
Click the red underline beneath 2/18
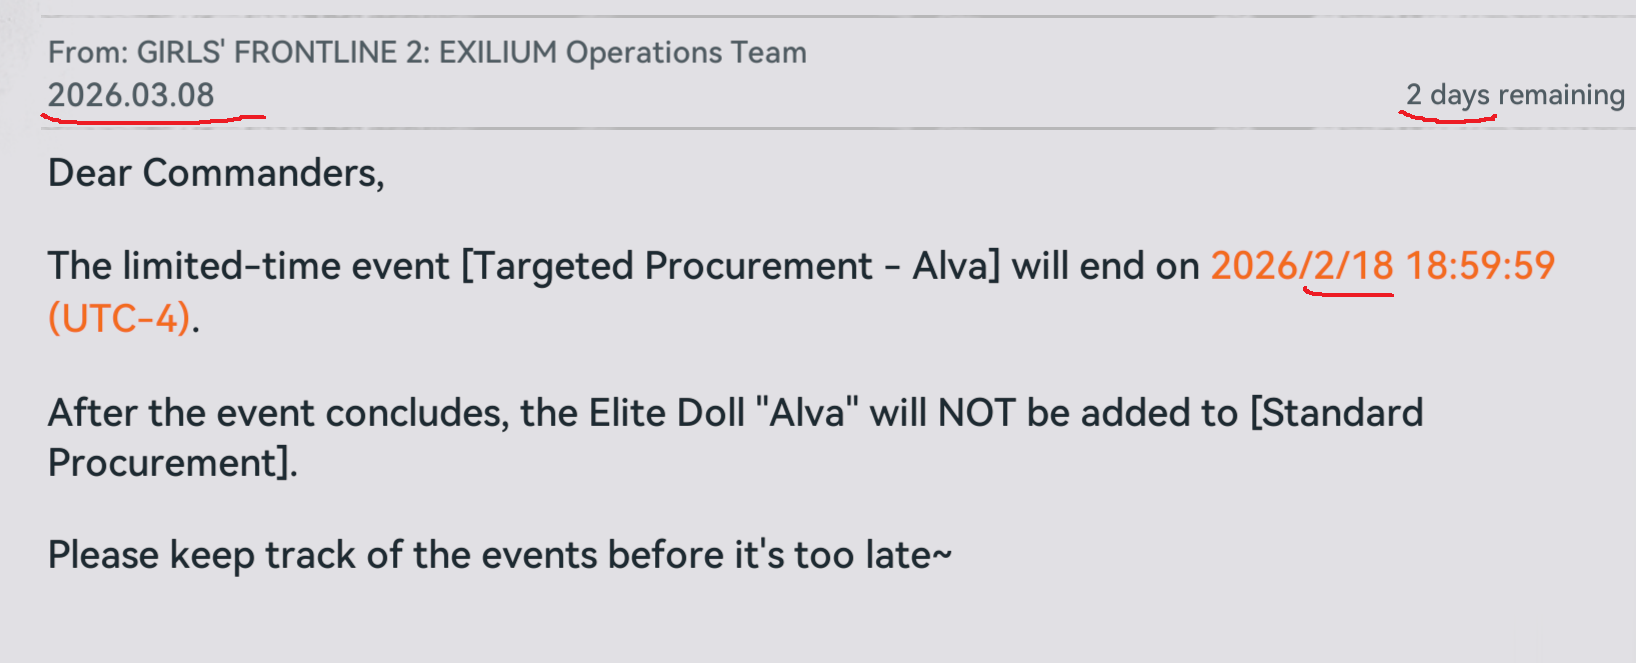tap(1348, 294)
